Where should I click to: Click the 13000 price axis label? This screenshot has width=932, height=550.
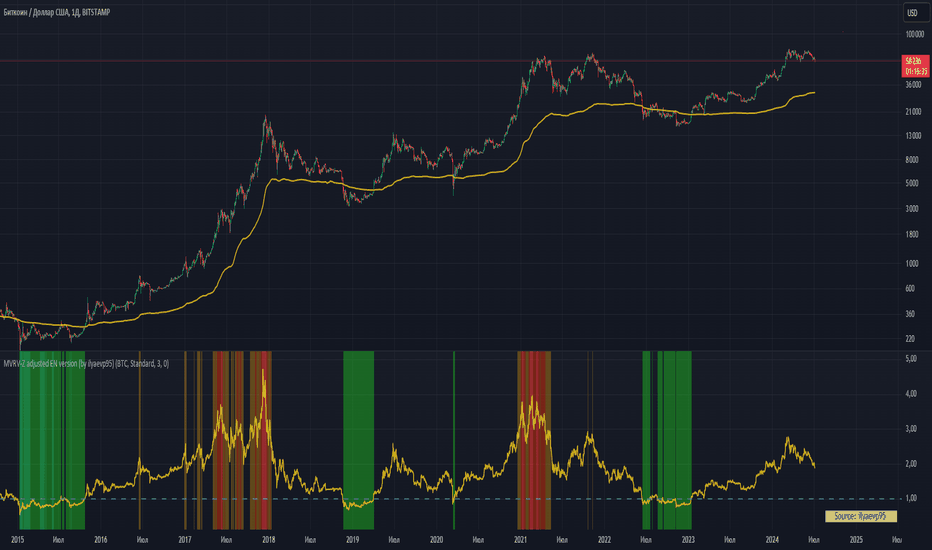pyautogui.click(x=913, y=136)
